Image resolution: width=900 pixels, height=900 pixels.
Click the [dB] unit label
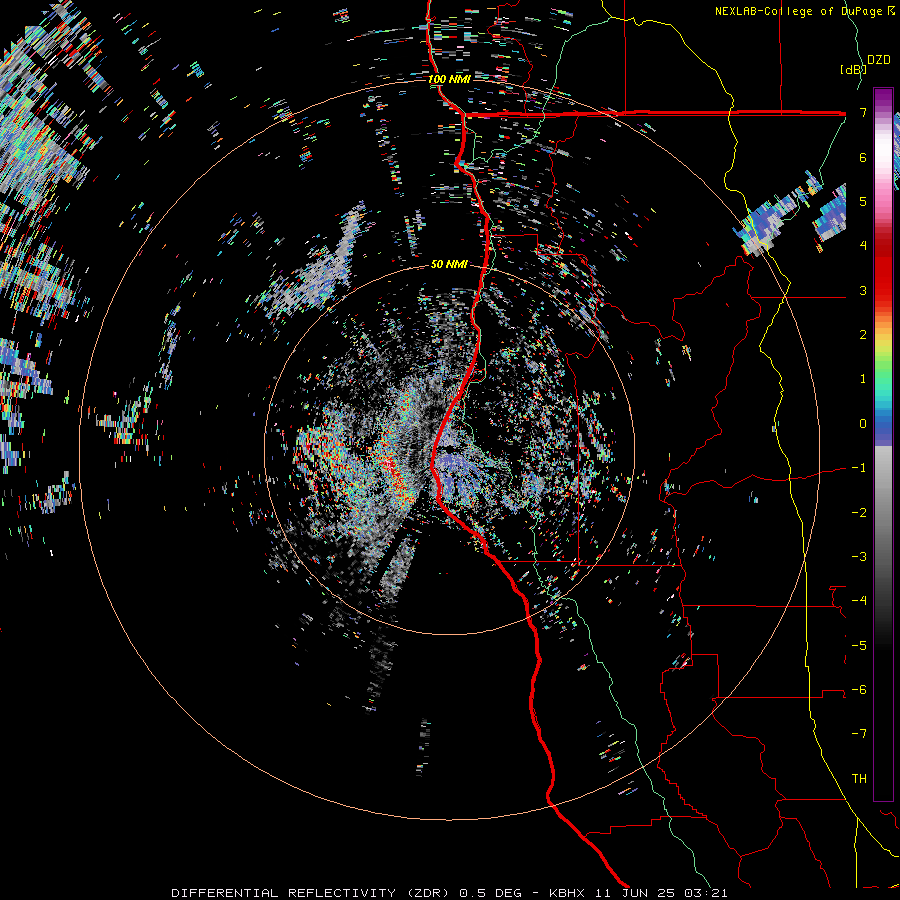[852, 69]
